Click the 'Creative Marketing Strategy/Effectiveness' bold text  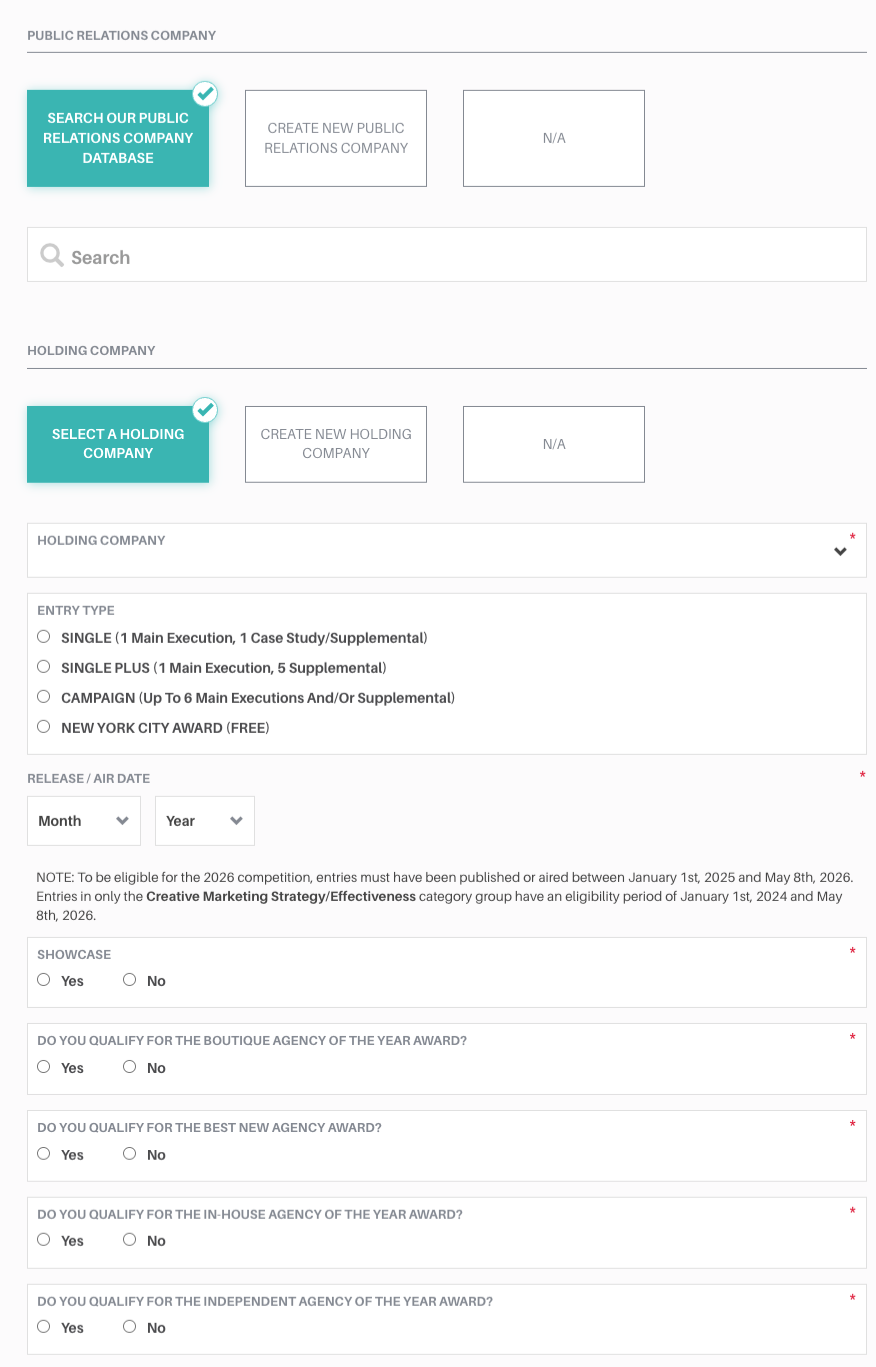click(x=281, y=896)
